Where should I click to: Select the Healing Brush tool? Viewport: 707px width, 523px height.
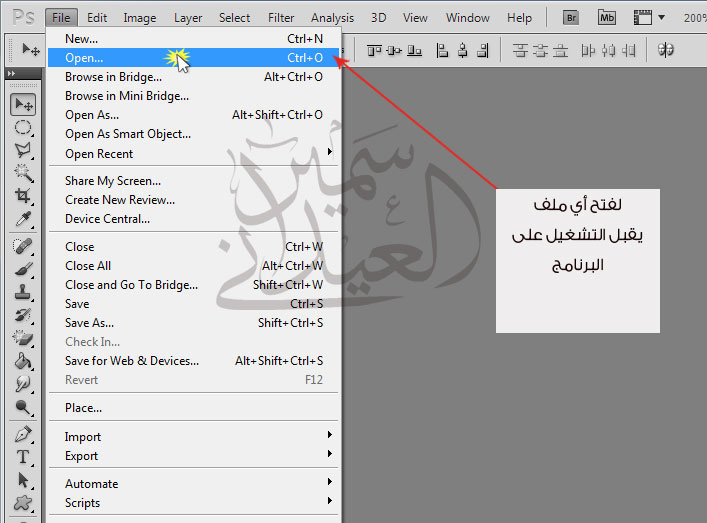(23, 246)
